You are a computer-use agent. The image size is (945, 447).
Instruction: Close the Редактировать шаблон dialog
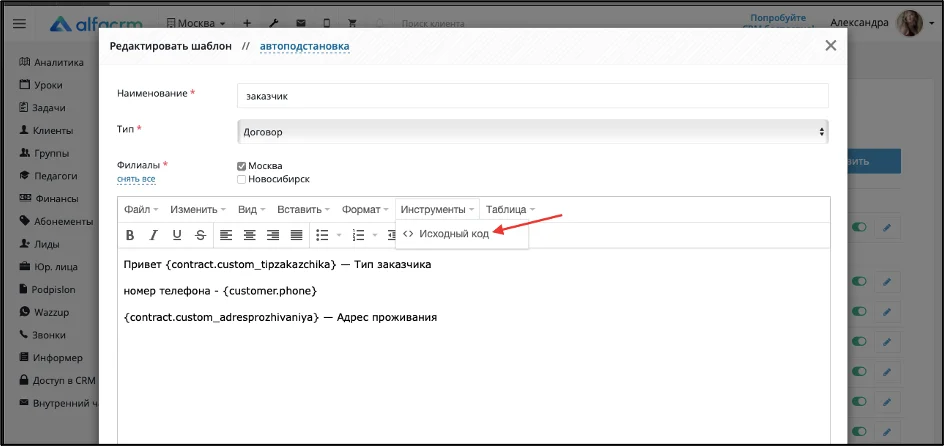[x=831, y=45]
